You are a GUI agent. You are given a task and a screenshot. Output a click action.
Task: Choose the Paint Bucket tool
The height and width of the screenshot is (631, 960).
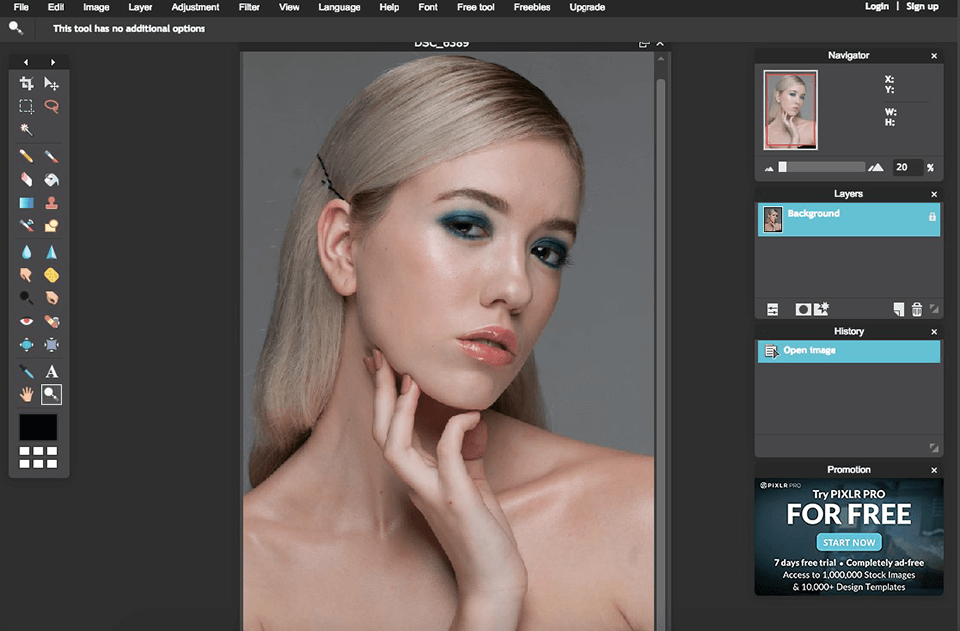51,179
